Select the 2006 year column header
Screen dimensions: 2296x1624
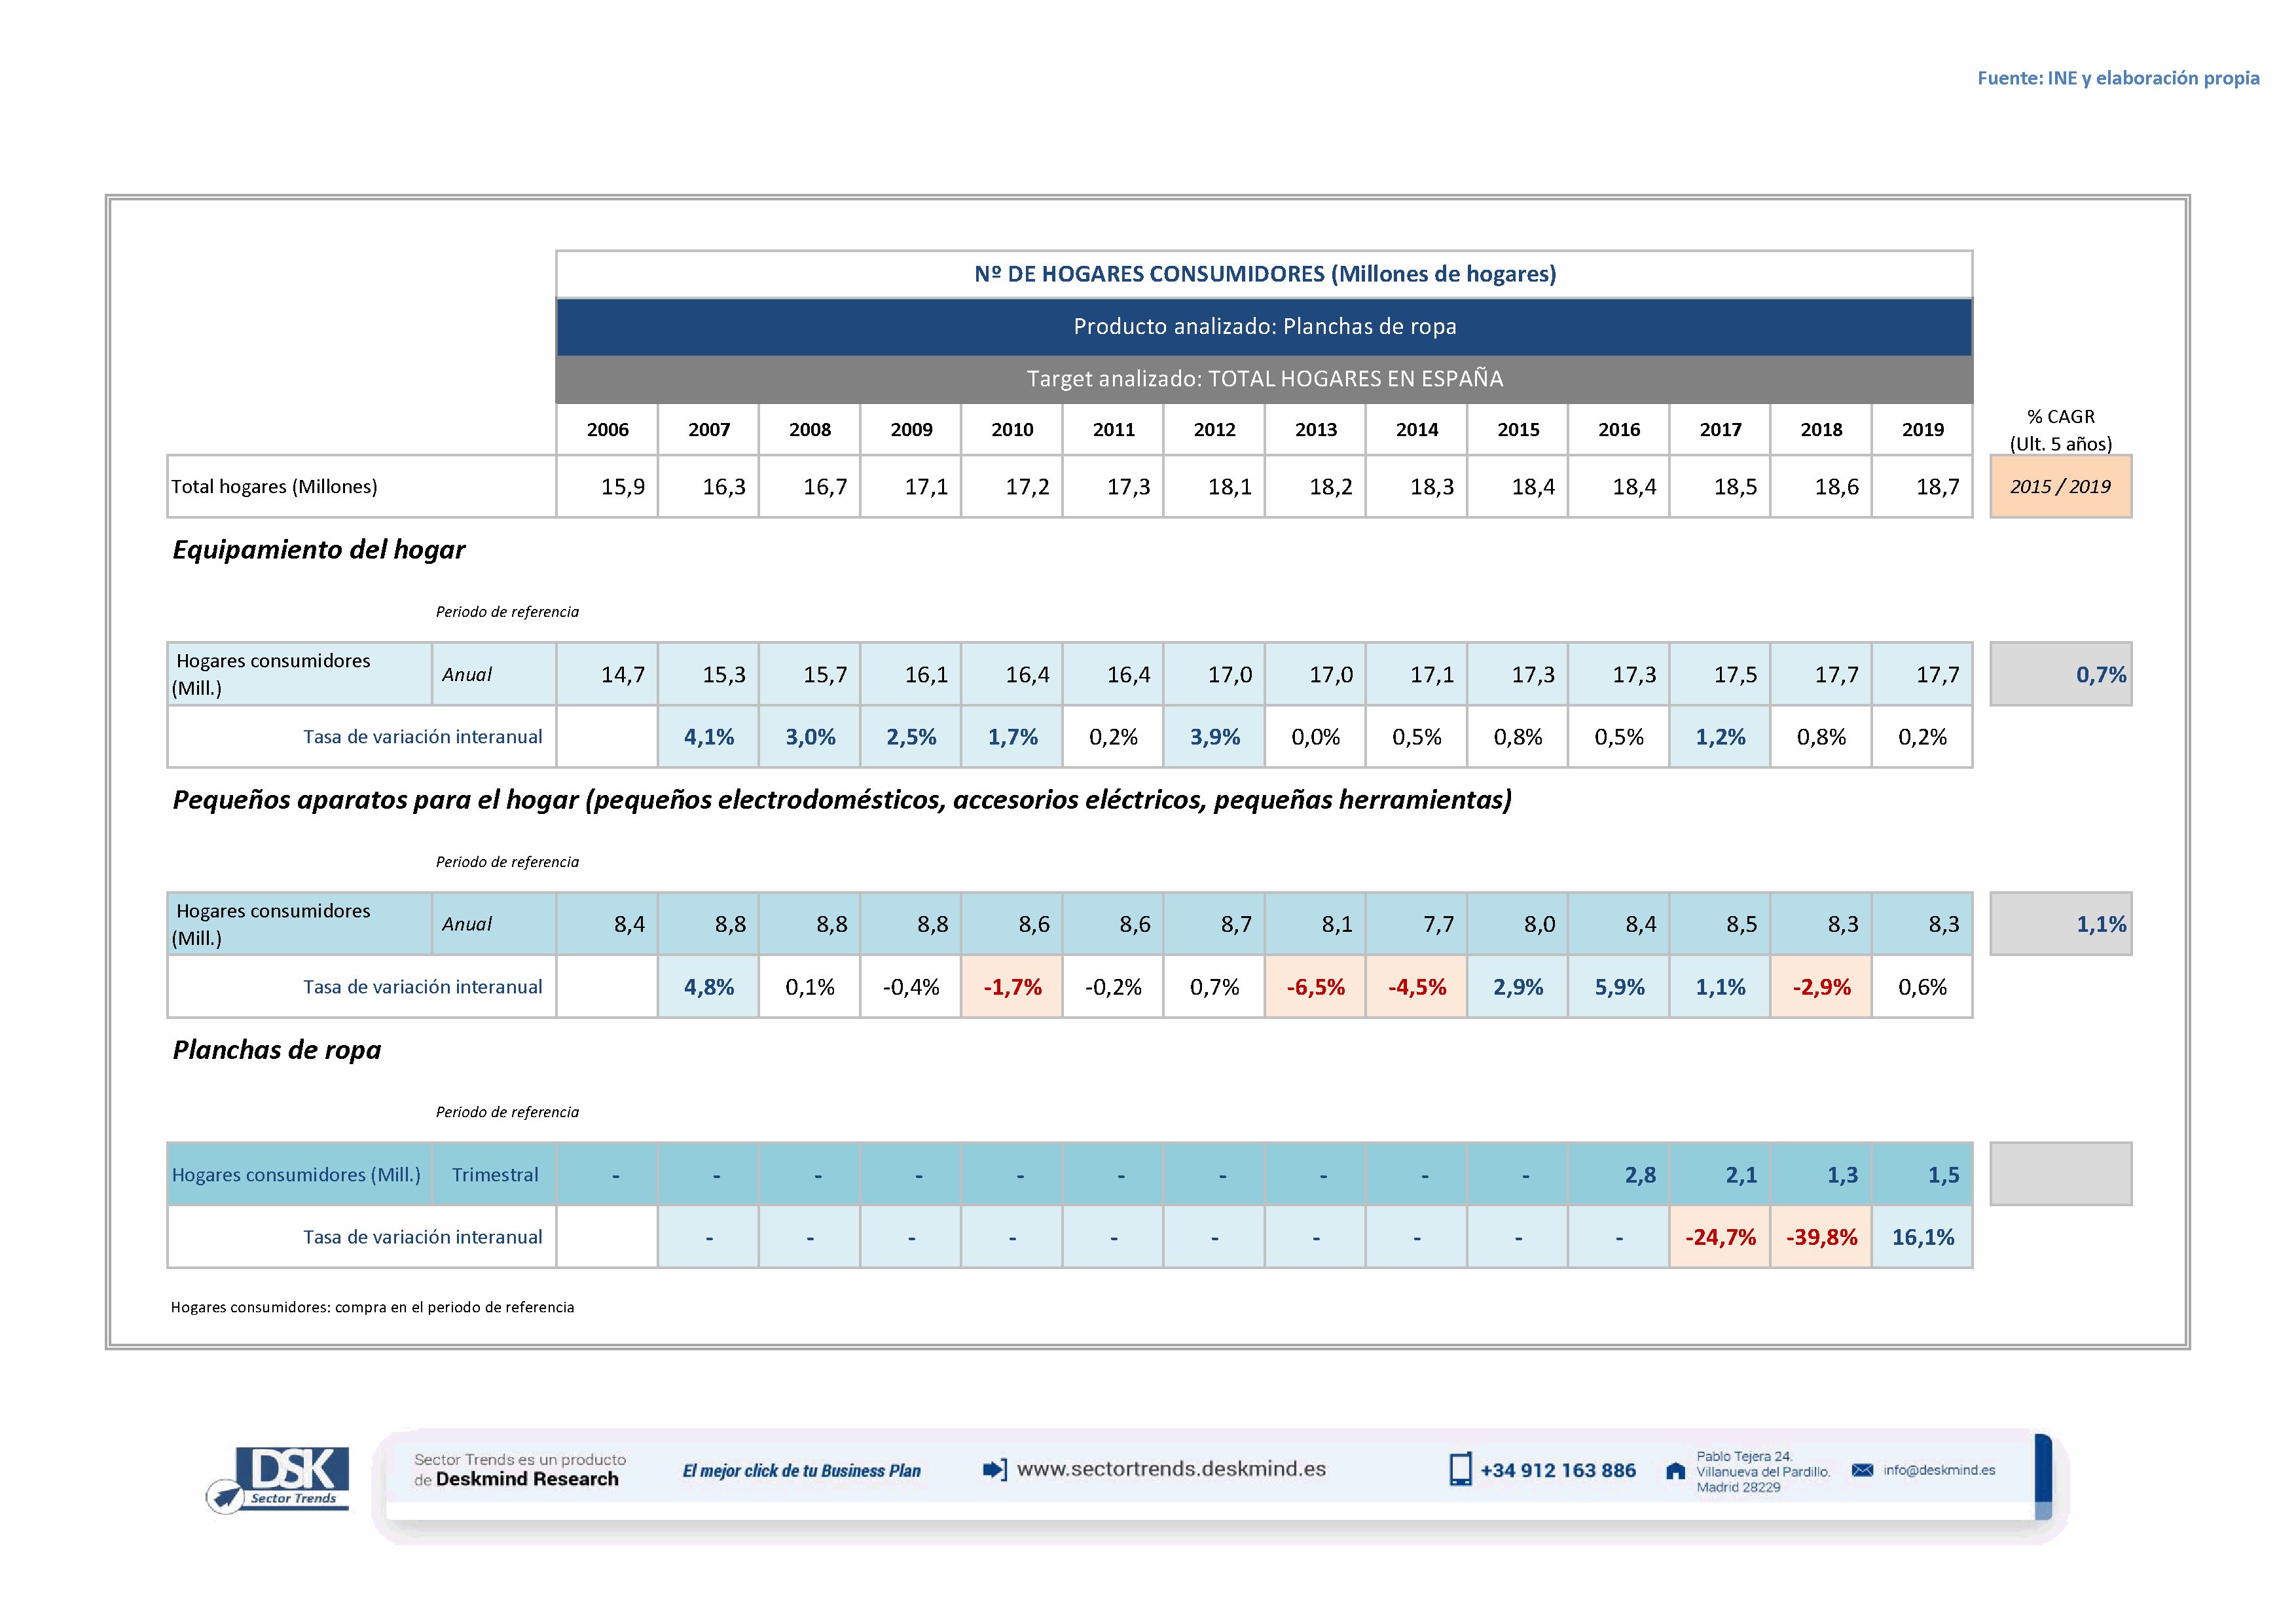click(x=607, y=430)
